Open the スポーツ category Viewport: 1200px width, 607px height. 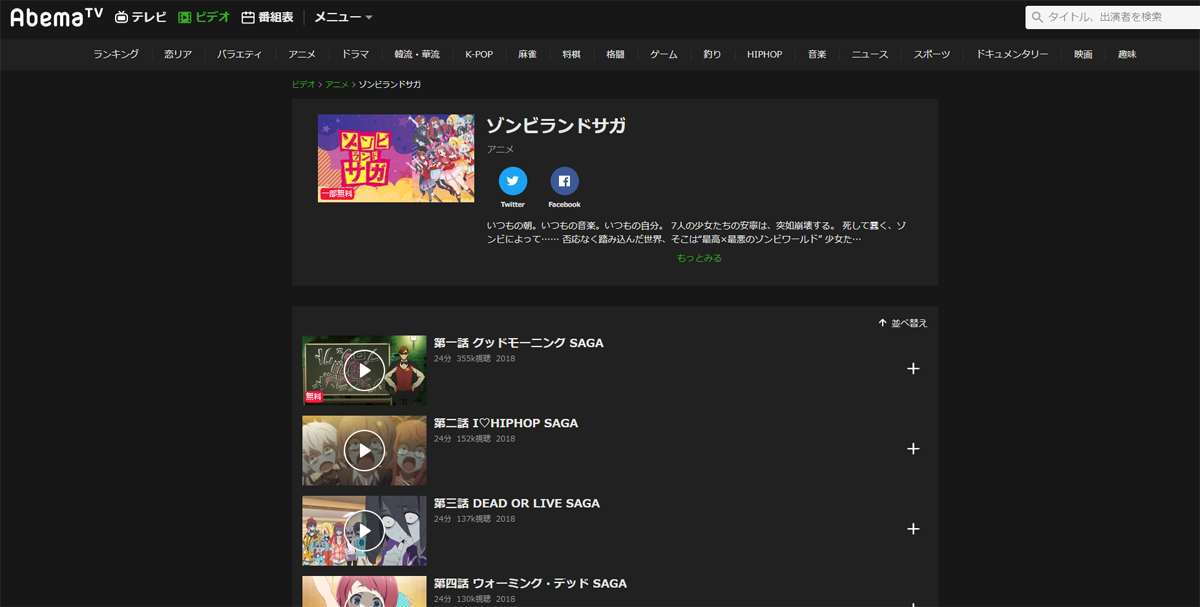coord(932,54)
